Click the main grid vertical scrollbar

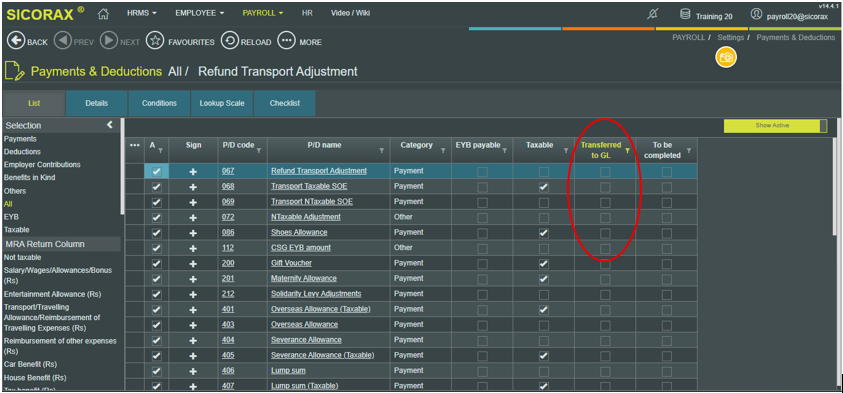(x=834, y=177)
